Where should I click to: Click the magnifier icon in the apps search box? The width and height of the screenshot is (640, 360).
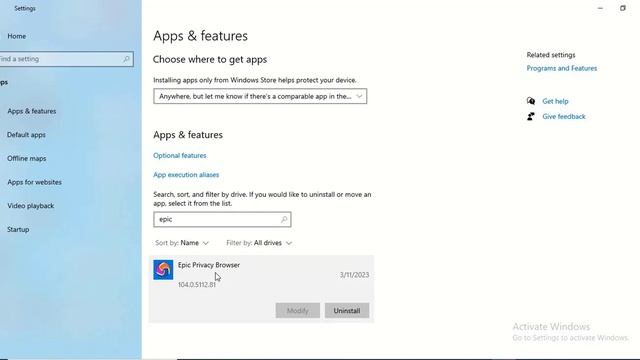pyautogui.click(x=284, y=220)
